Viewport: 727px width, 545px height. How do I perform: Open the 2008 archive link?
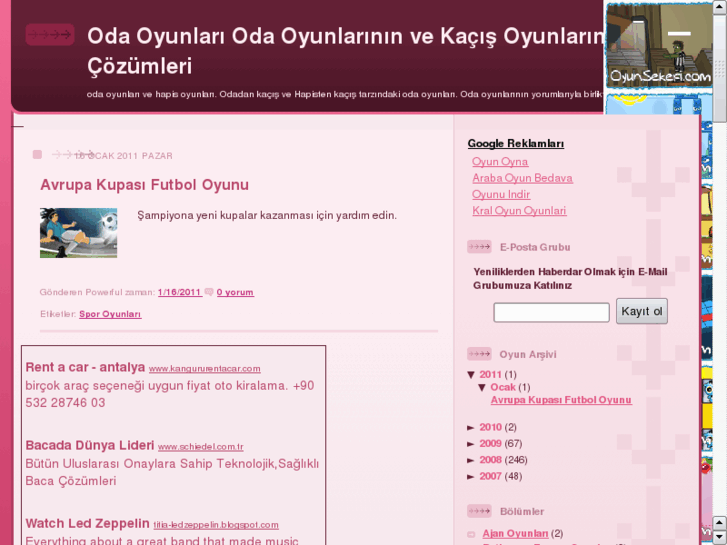491,460
